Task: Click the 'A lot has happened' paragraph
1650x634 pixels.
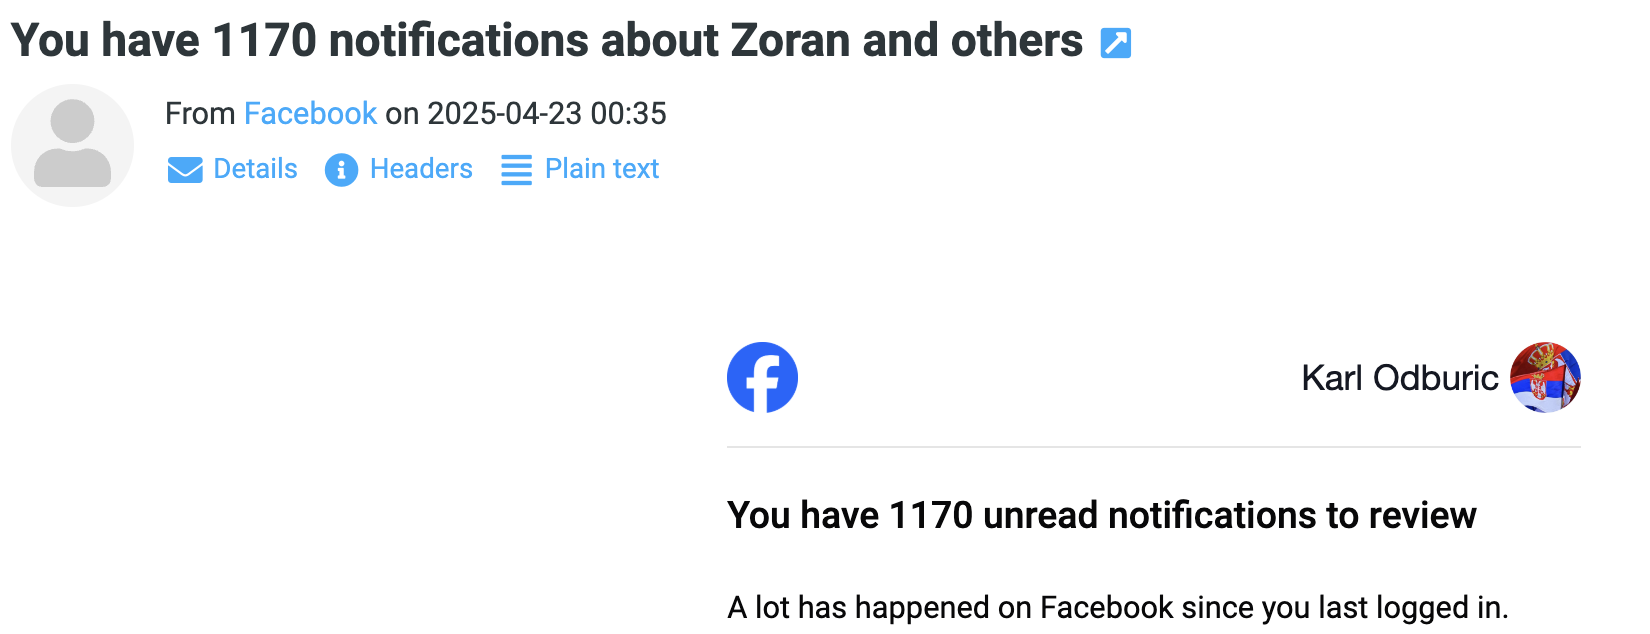Action: [x=1117, y=607]
